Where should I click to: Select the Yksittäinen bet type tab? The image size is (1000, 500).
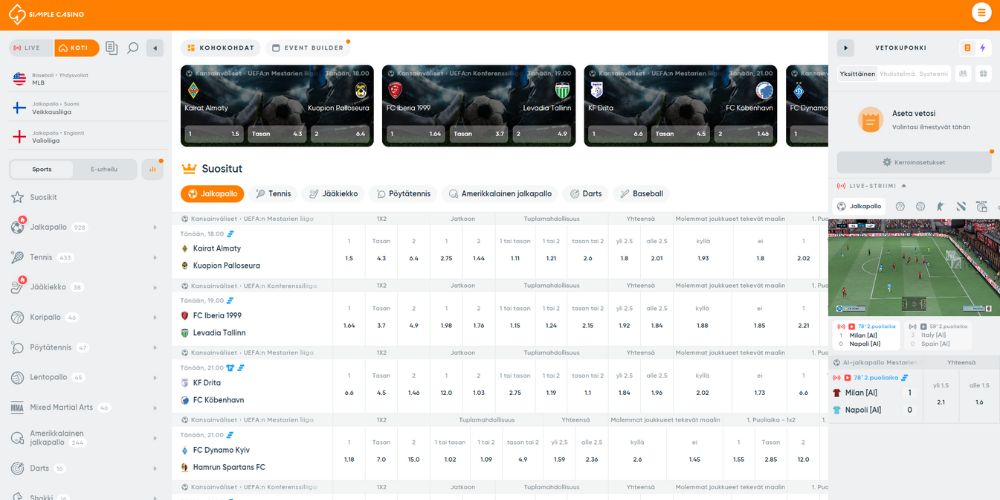coord(857,74)
